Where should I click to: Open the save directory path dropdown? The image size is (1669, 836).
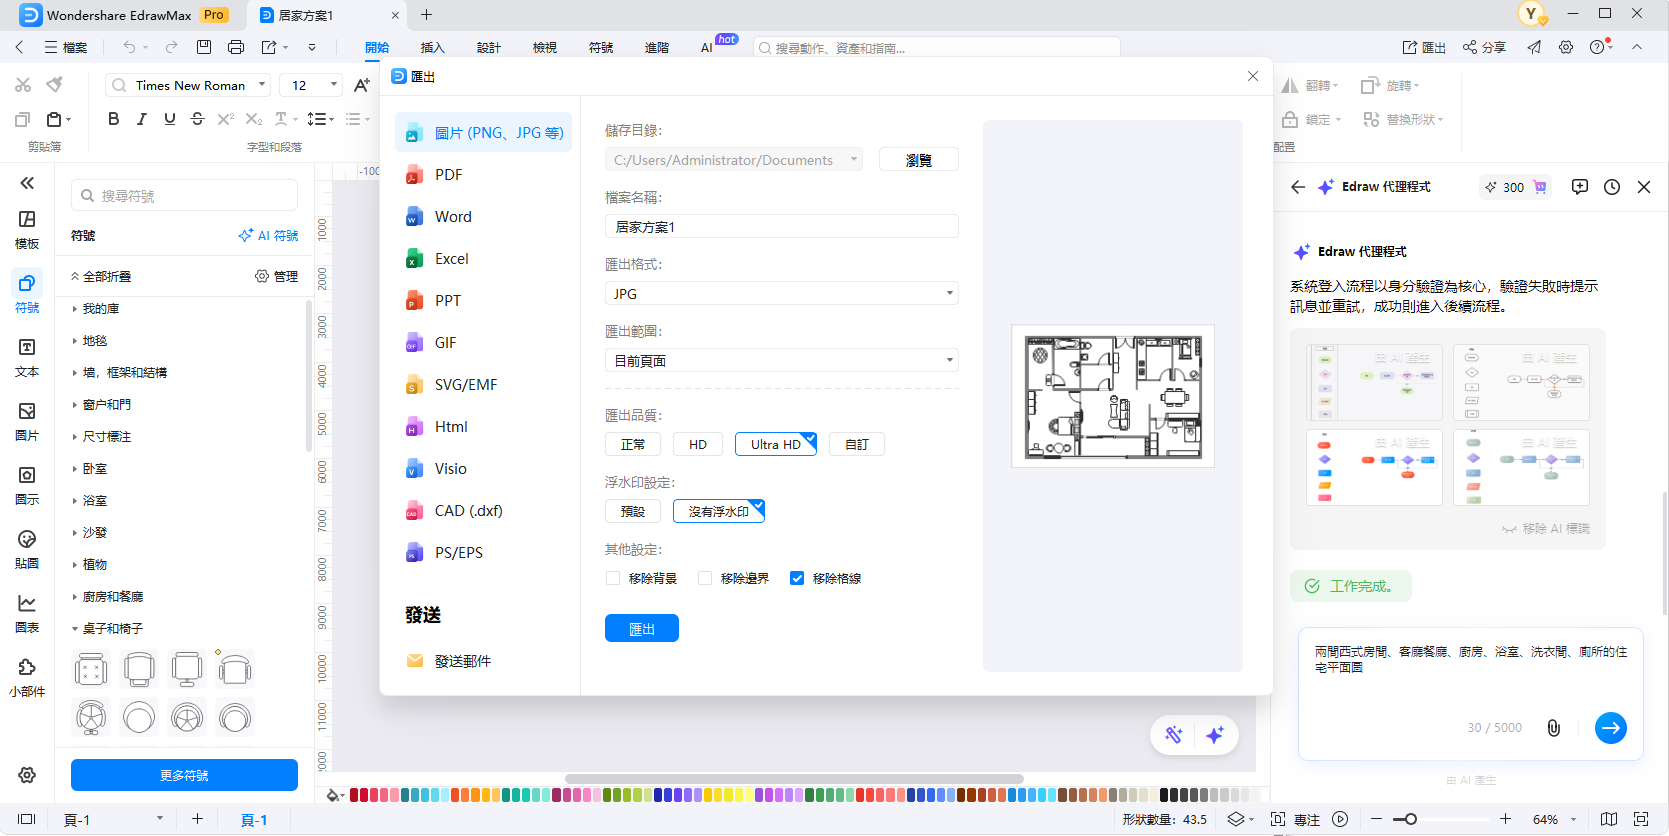(x=734, y=160)
